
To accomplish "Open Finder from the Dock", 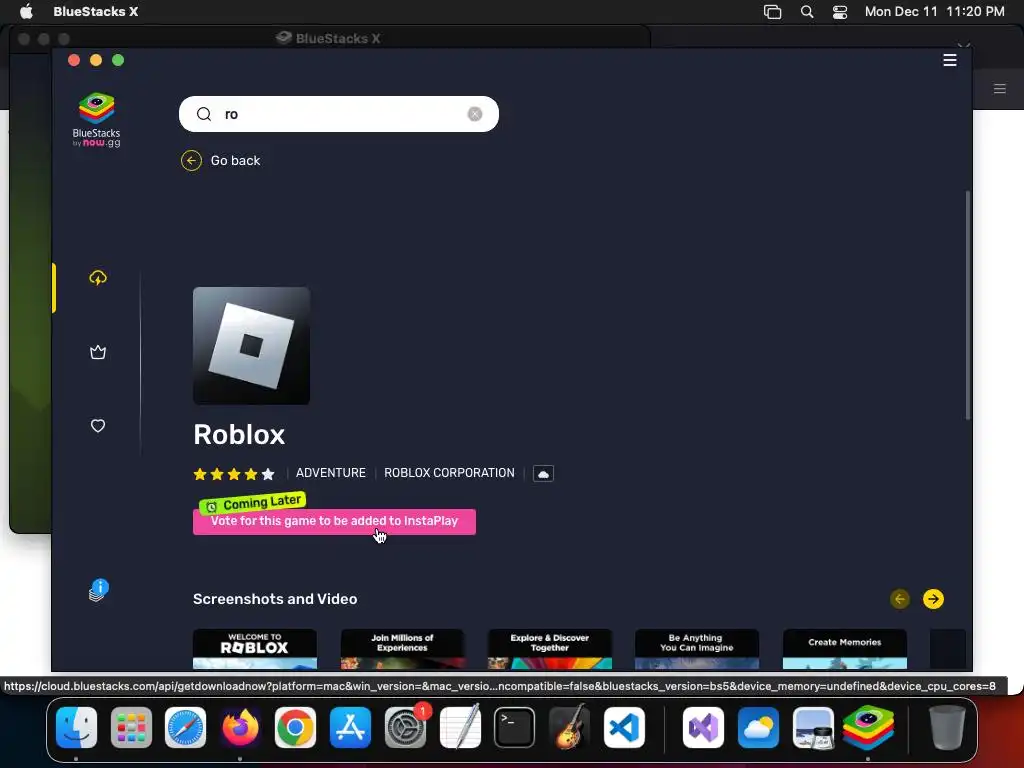I will [x=76, y=728].
